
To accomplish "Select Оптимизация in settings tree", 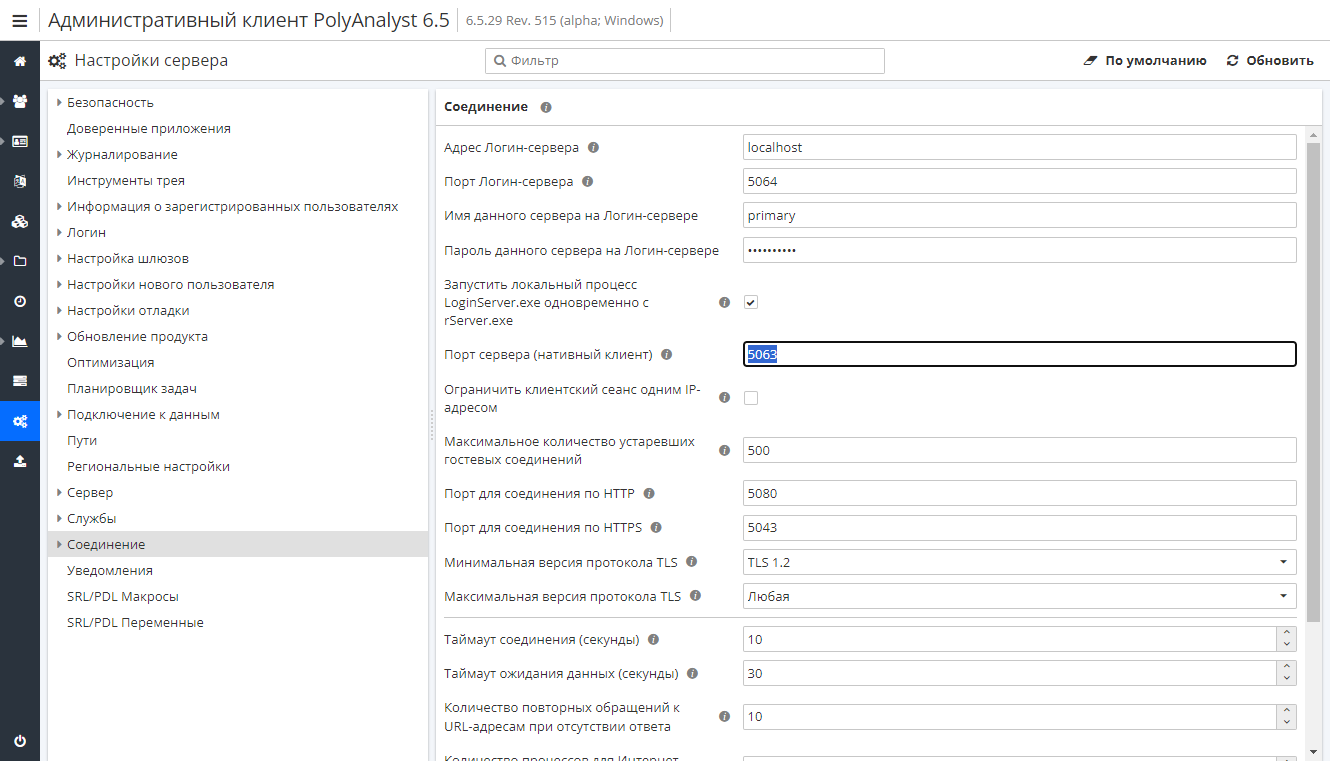I will point(110,362).
